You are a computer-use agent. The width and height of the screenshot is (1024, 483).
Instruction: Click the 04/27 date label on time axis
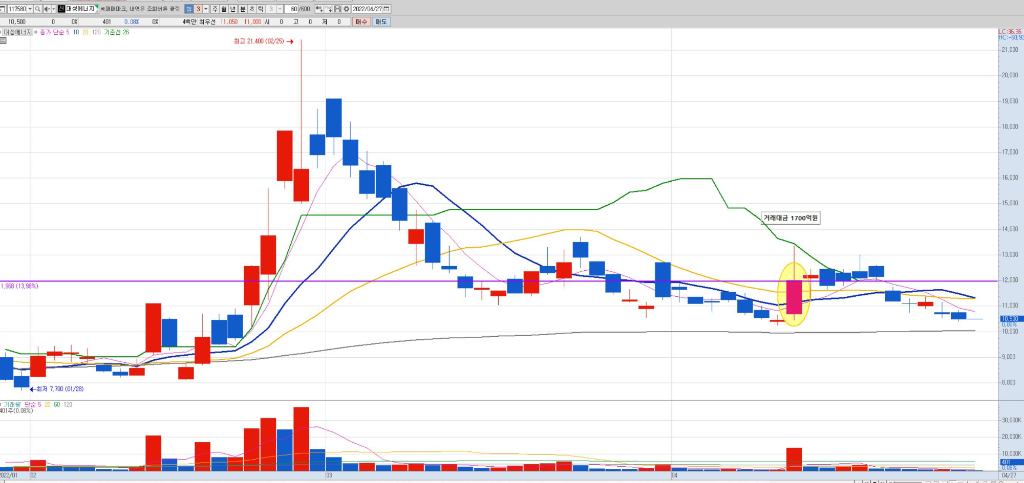tap(1009, 475)
